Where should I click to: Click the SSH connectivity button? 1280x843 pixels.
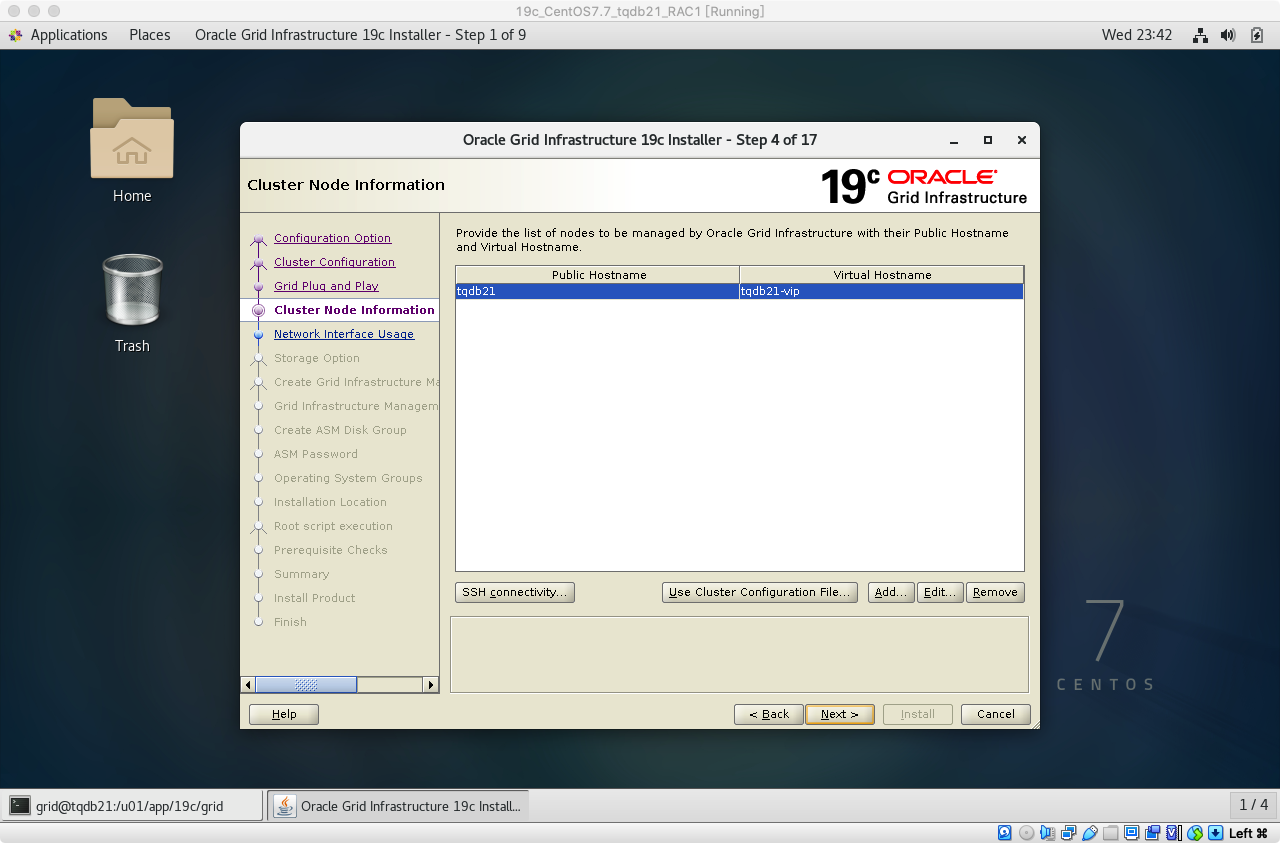pyautogui.click(x=515, y=592)
